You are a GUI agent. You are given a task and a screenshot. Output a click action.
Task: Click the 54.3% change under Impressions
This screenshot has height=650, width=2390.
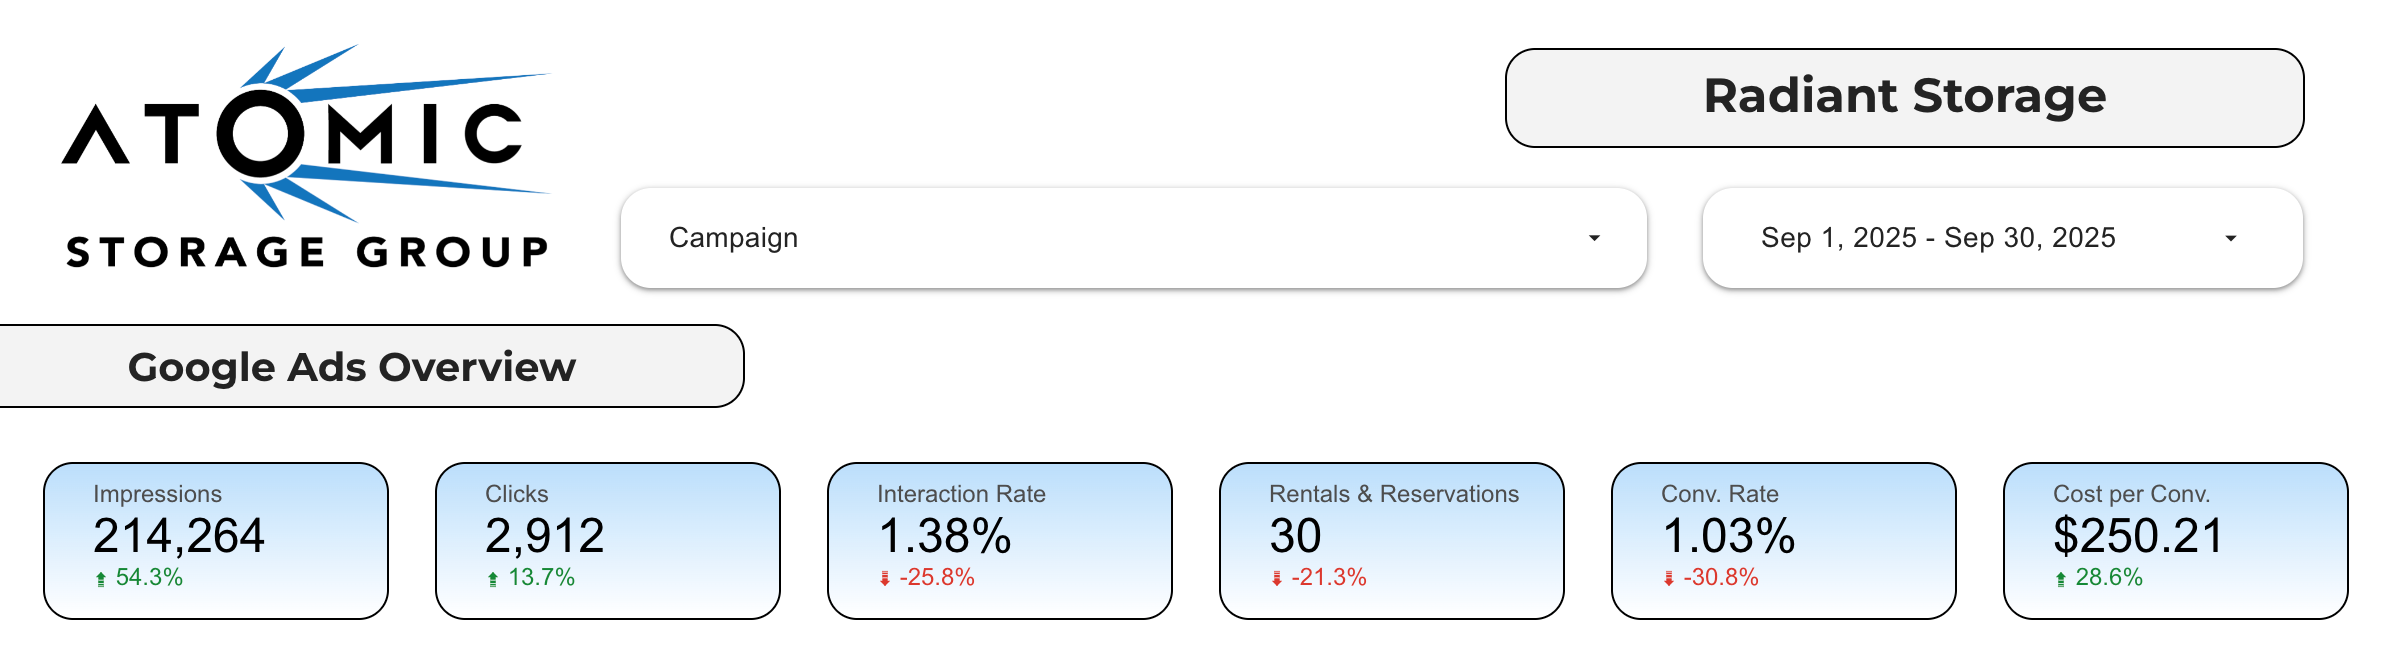click(x=149, y=578)
